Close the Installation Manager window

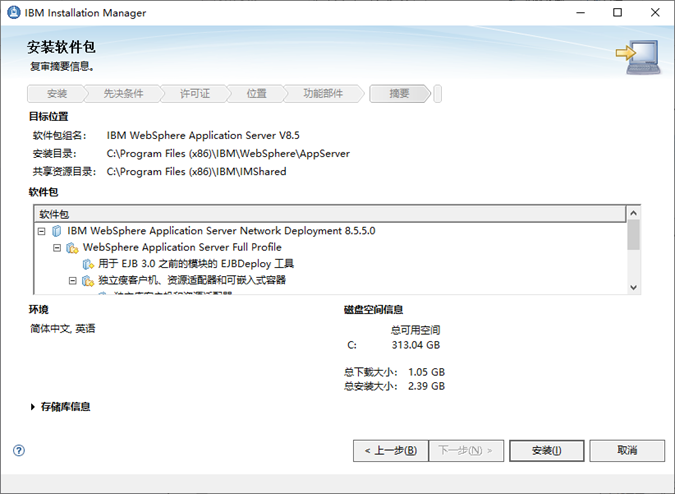point(655,12)
